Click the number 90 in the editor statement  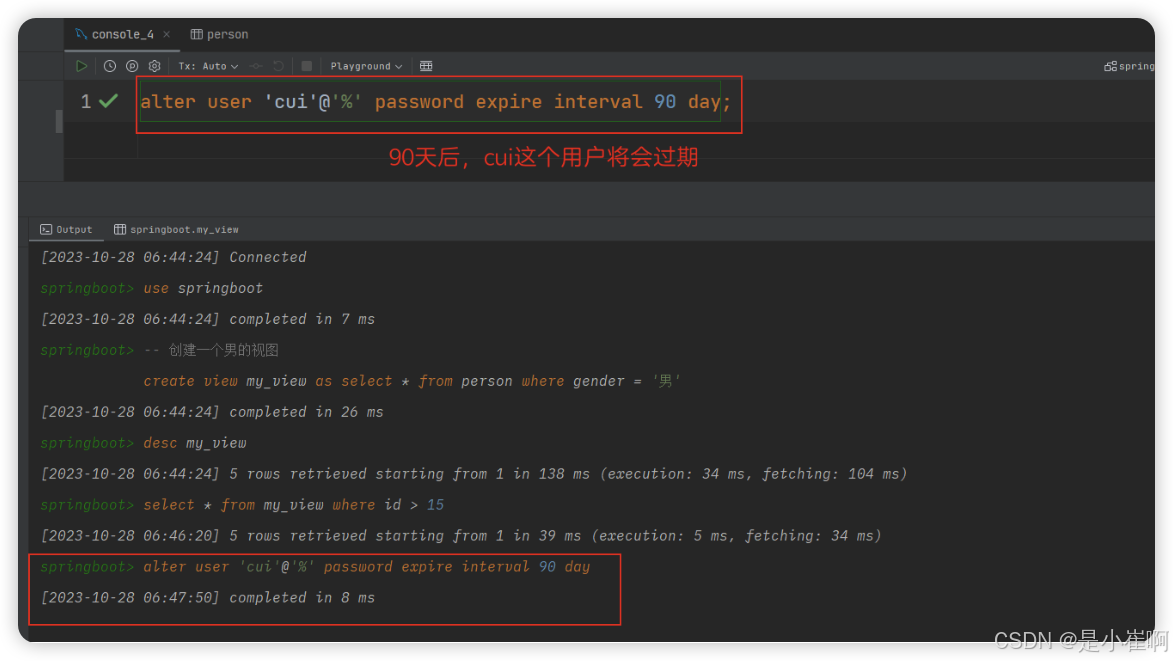point(665,102)
